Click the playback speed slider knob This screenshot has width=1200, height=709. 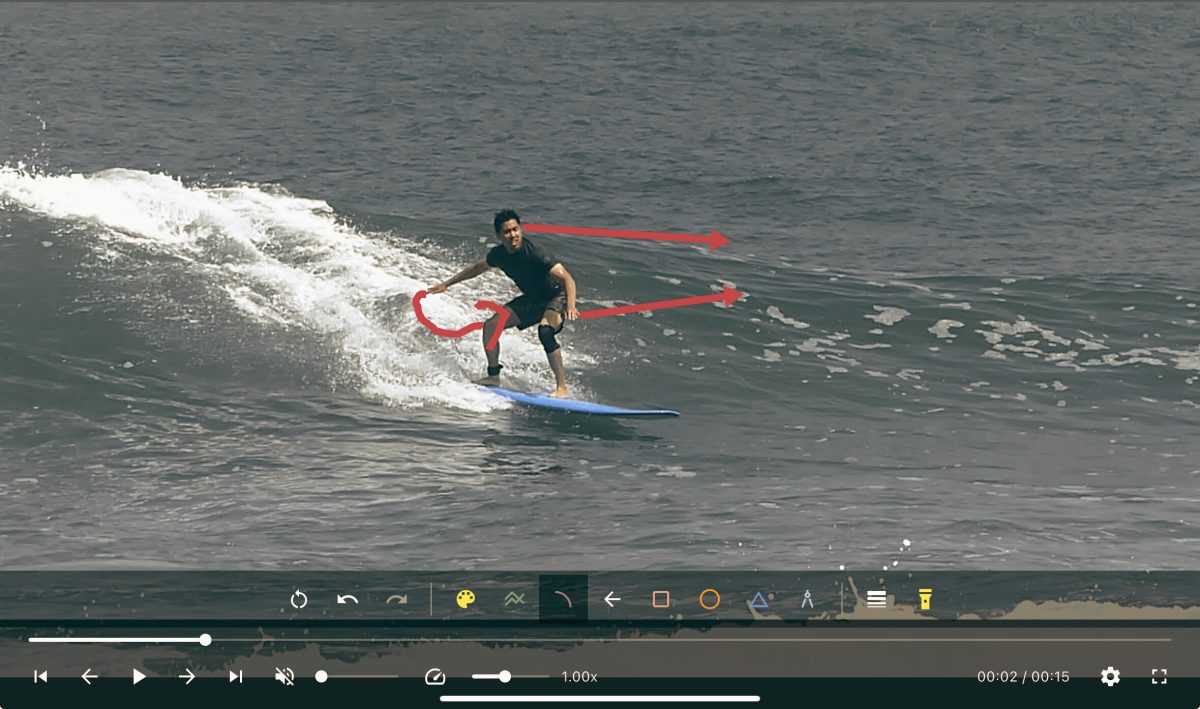505,677
